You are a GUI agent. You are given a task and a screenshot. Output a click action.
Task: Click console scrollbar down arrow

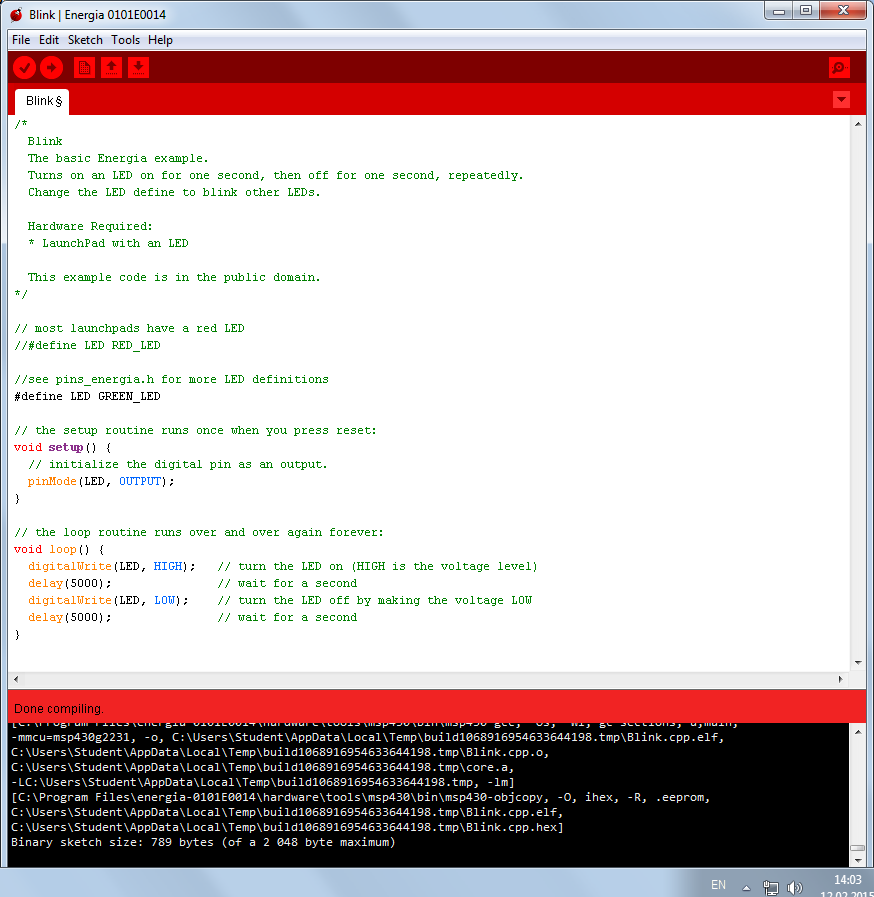coord(858,860)
